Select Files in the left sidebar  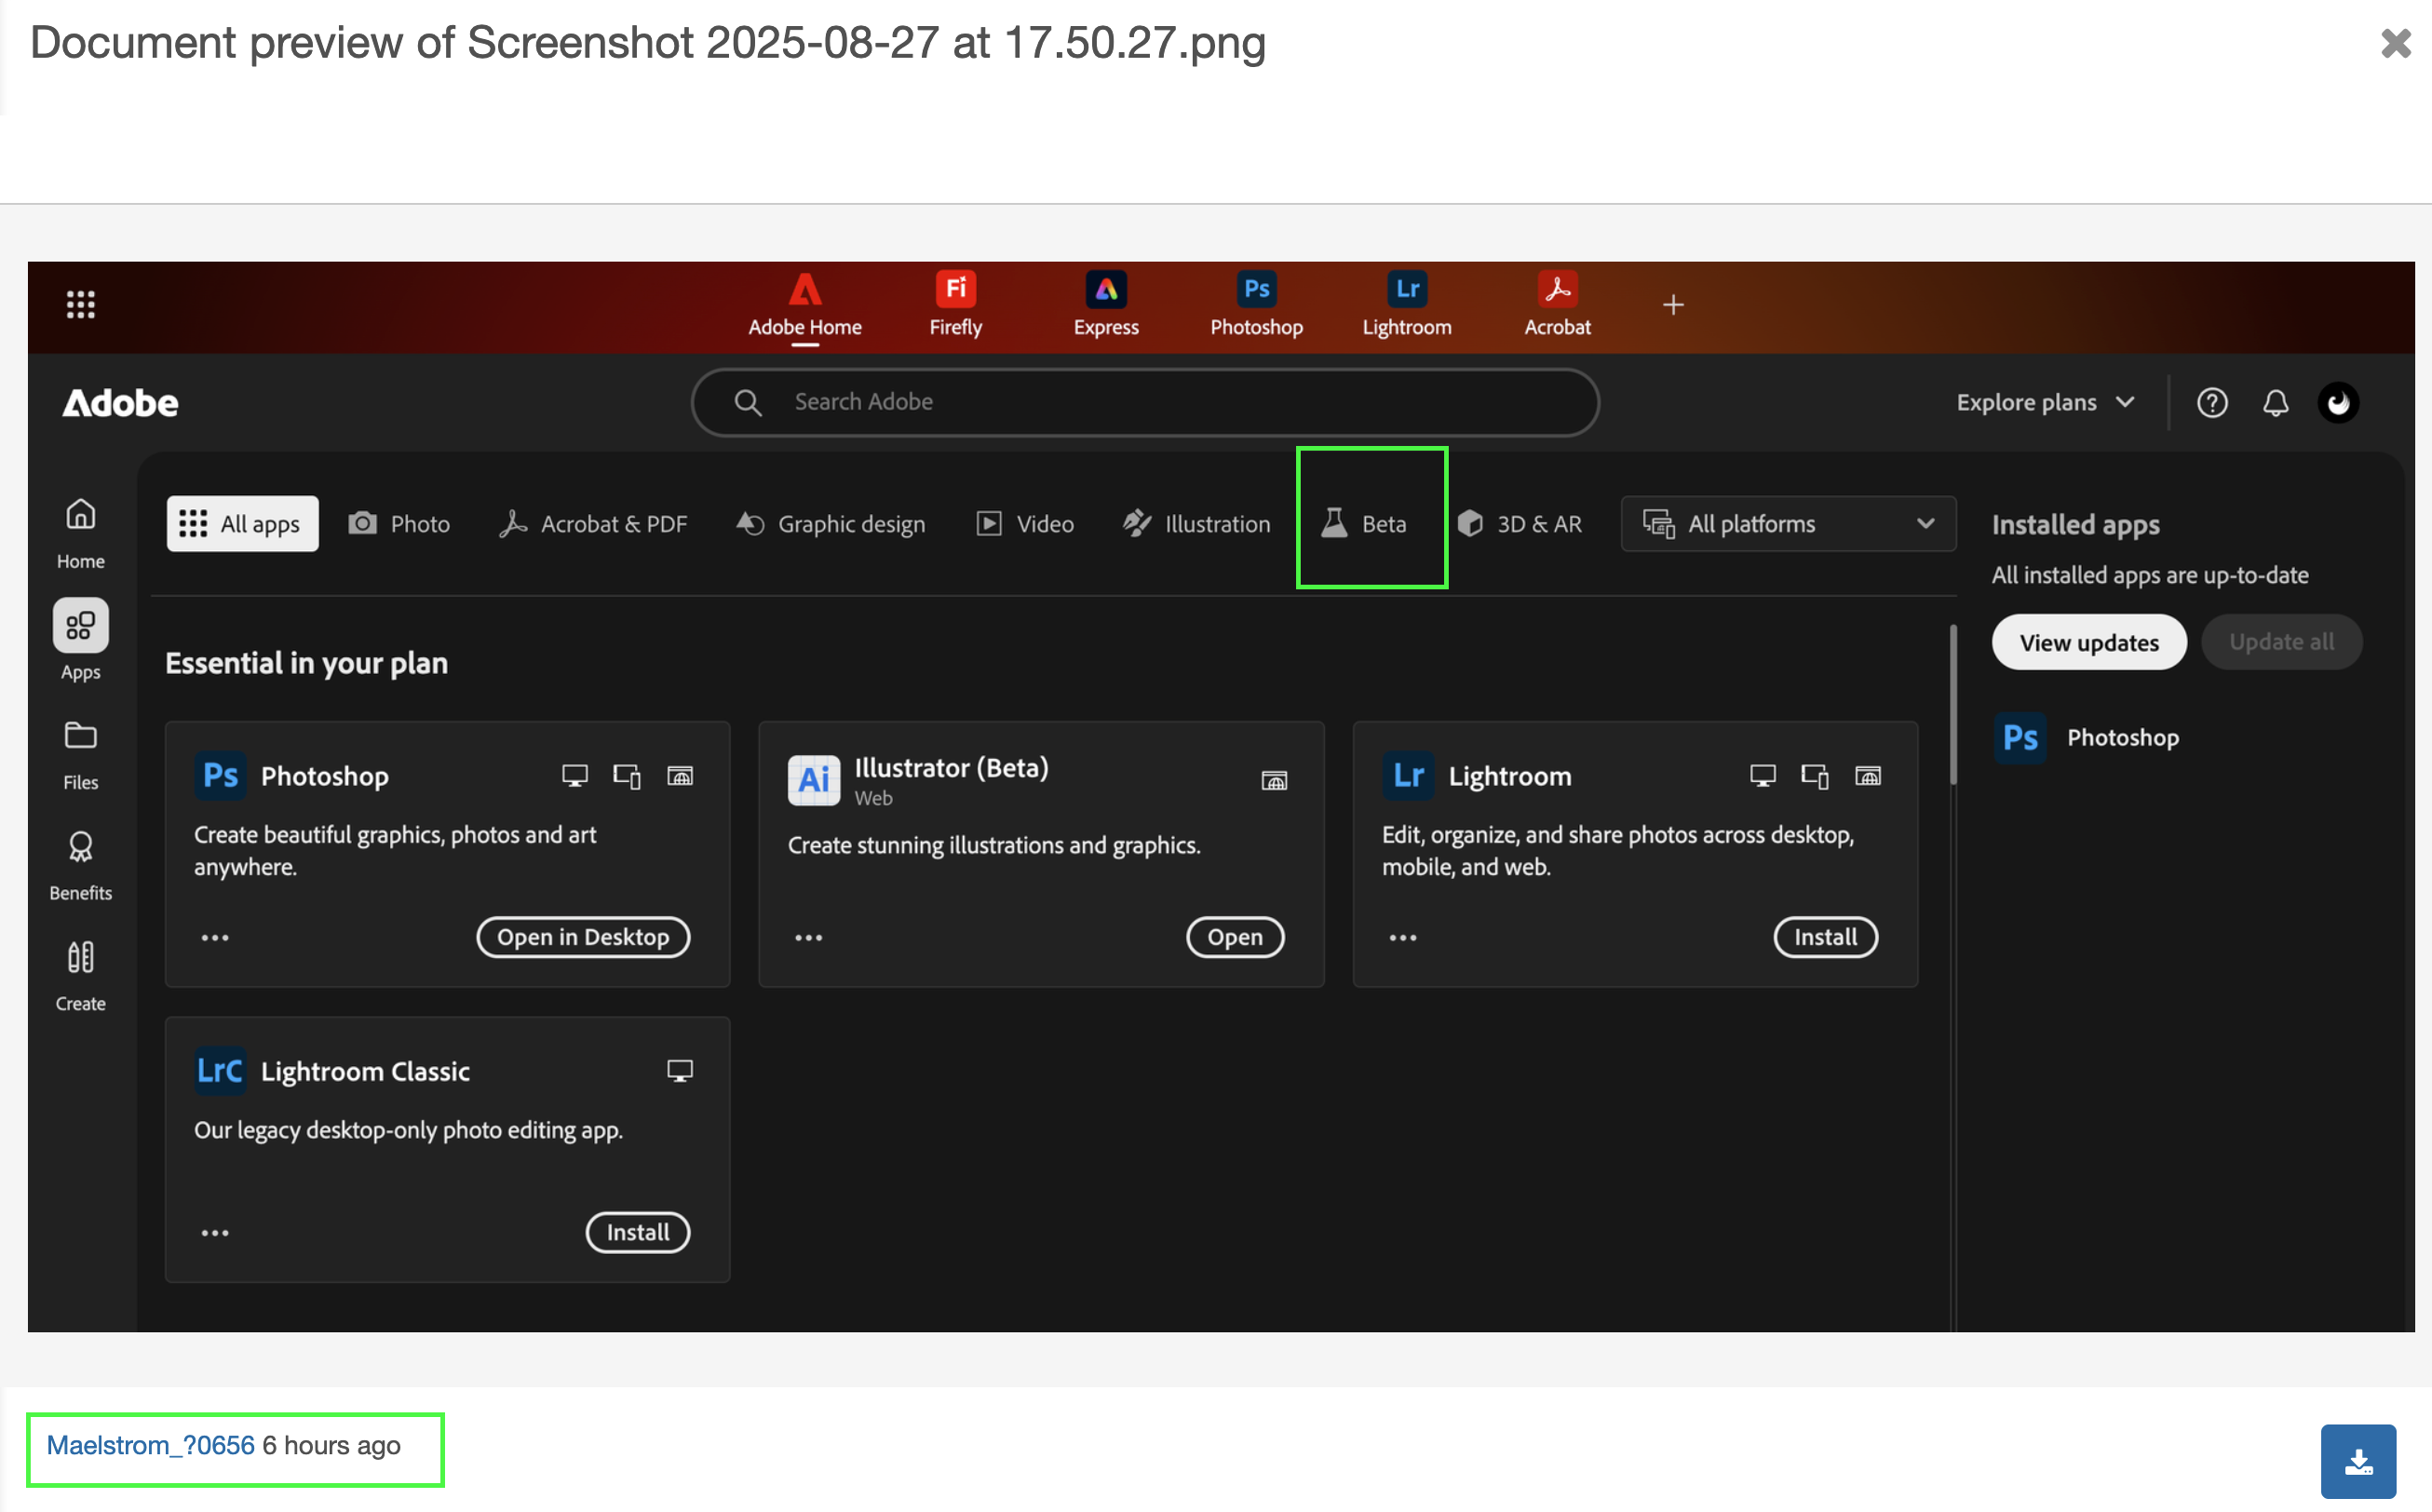click(80, 752)
